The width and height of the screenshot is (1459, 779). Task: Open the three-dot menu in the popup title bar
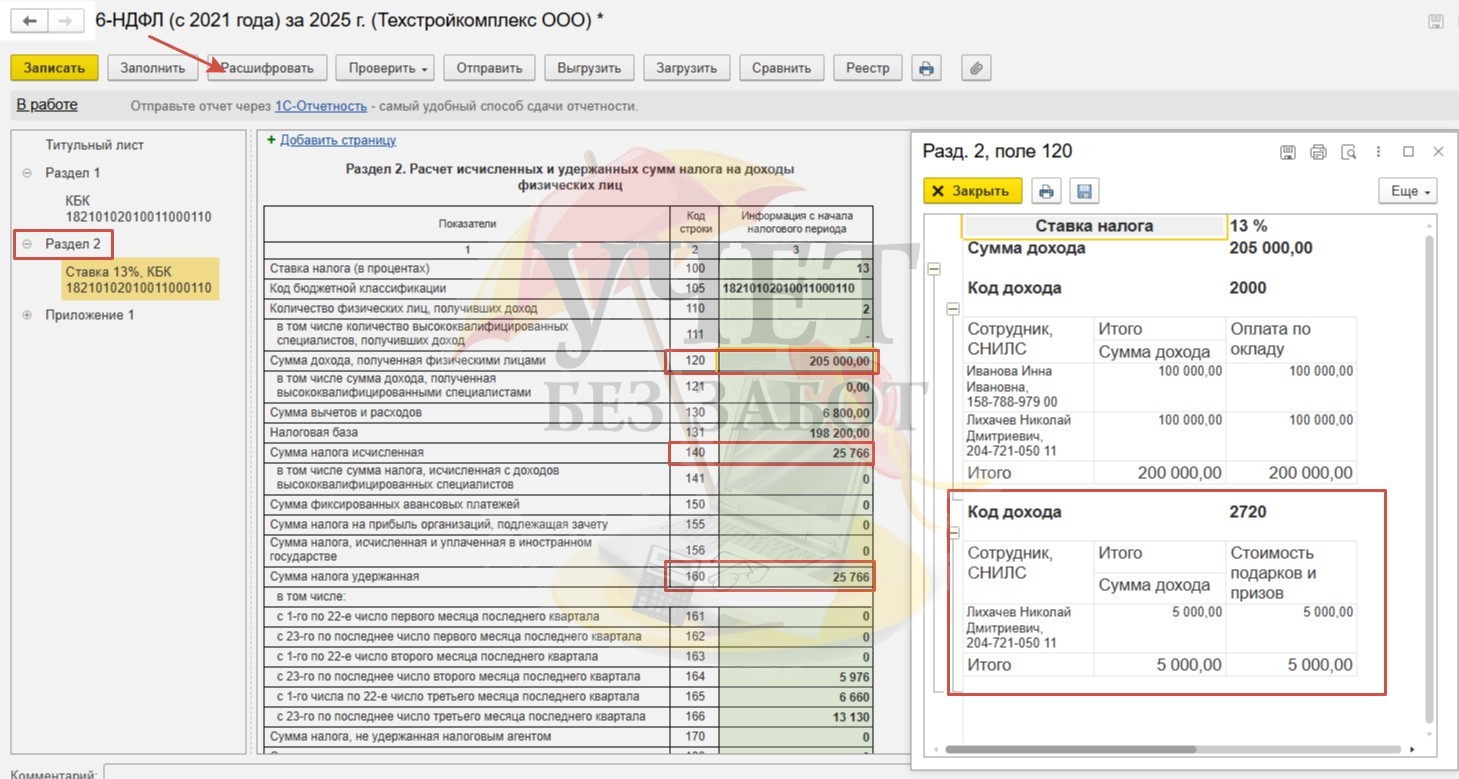(1379, 152)
